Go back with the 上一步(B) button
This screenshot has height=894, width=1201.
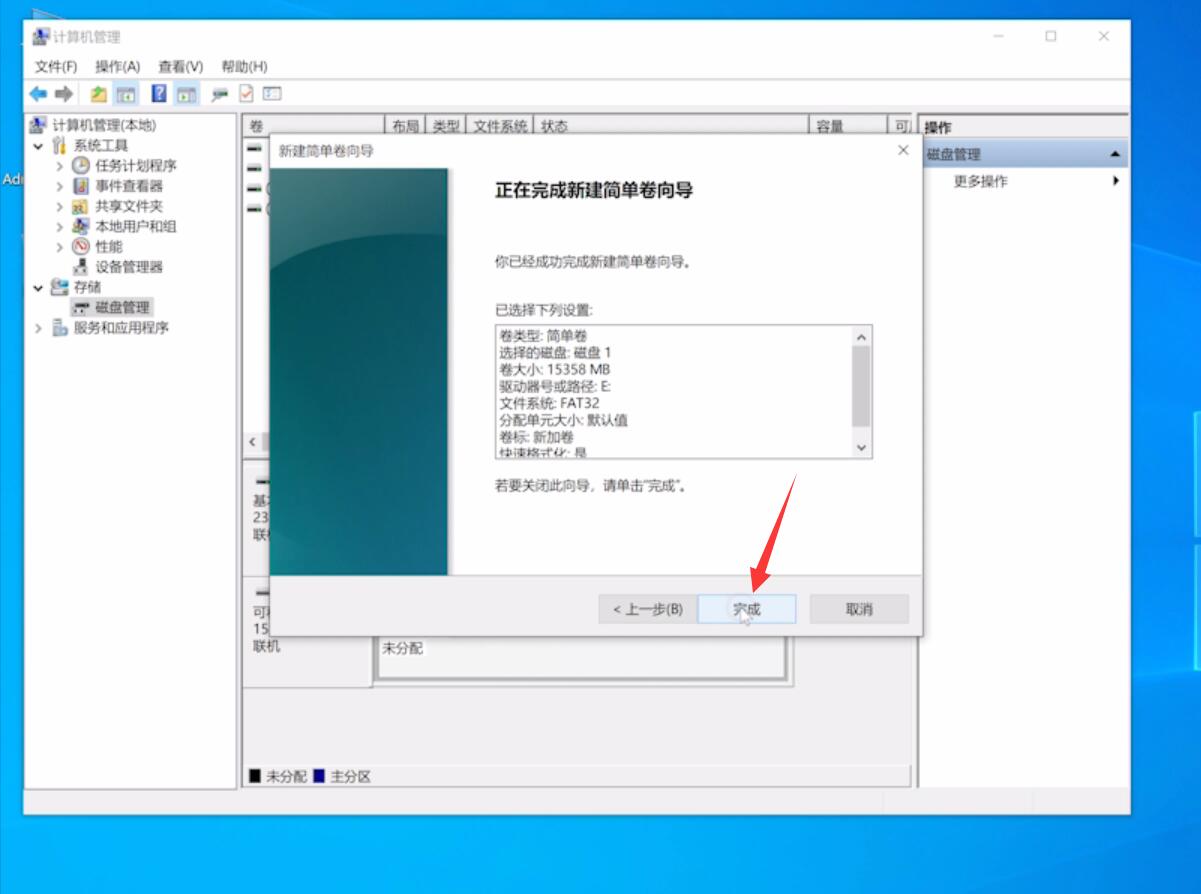tap(648, 609)
